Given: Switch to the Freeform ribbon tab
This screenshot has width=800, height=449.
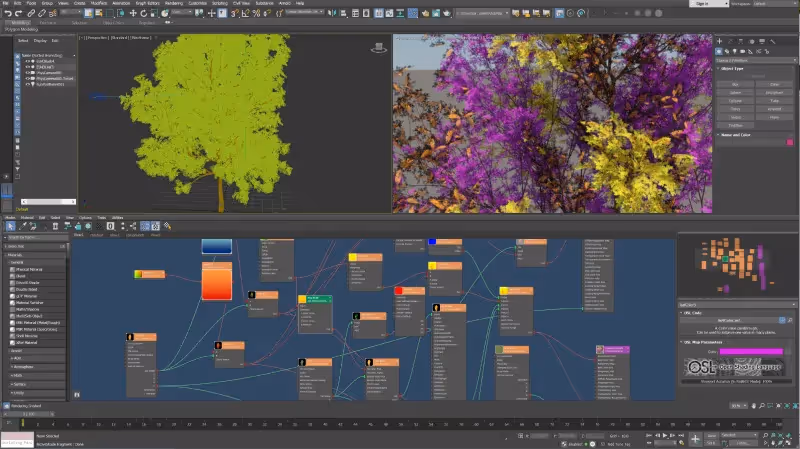Looking at the screenshot, I should point(47,23).
